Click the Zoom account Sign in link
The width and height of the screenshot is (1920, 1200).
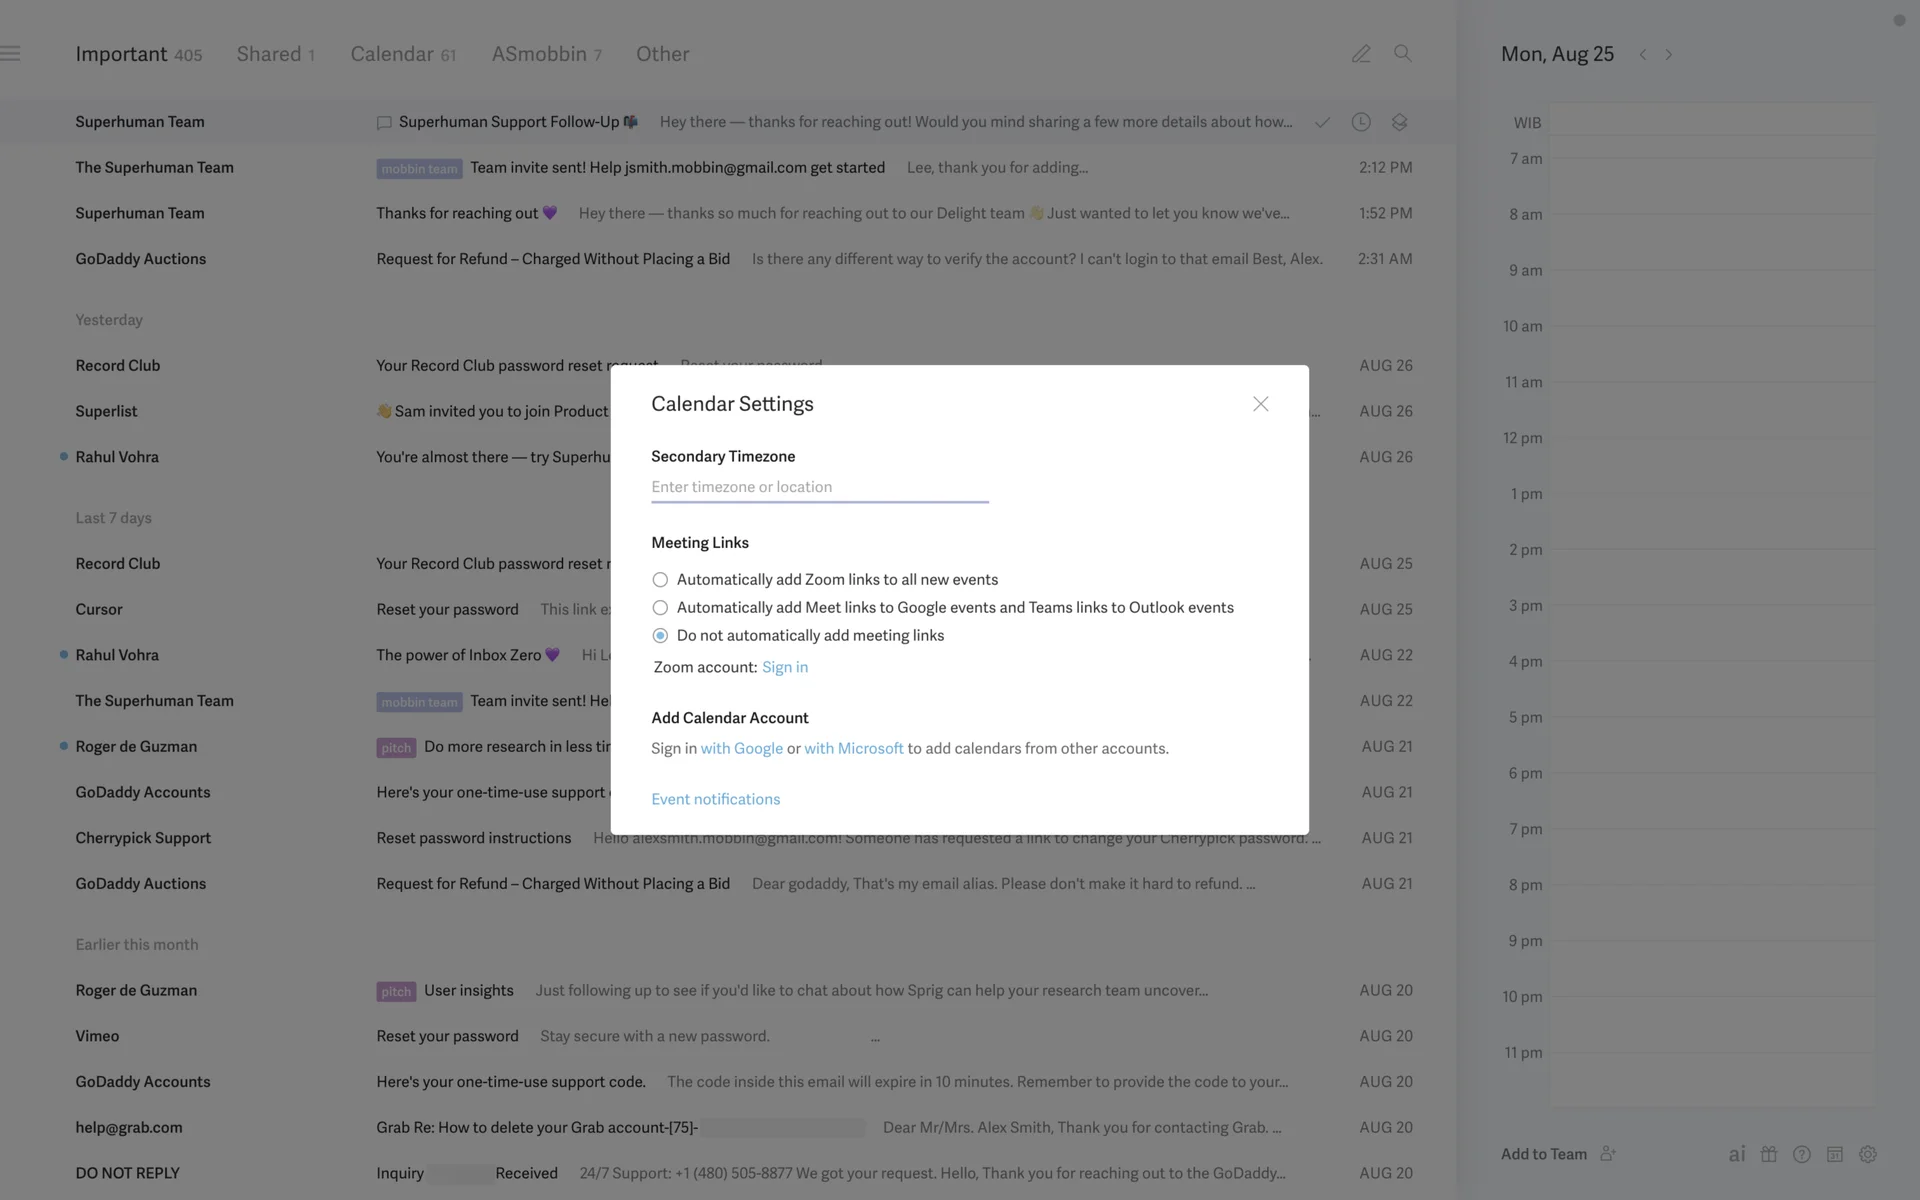coord(784,667)
